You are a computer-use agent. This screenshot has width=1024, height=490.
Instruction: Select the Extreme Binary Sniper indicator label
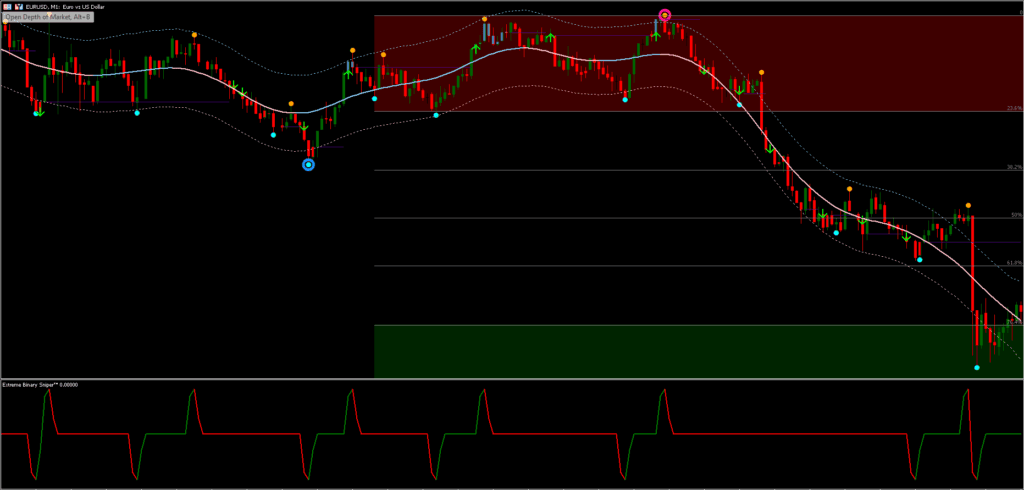pyautogui.click(x=40, y=385)
